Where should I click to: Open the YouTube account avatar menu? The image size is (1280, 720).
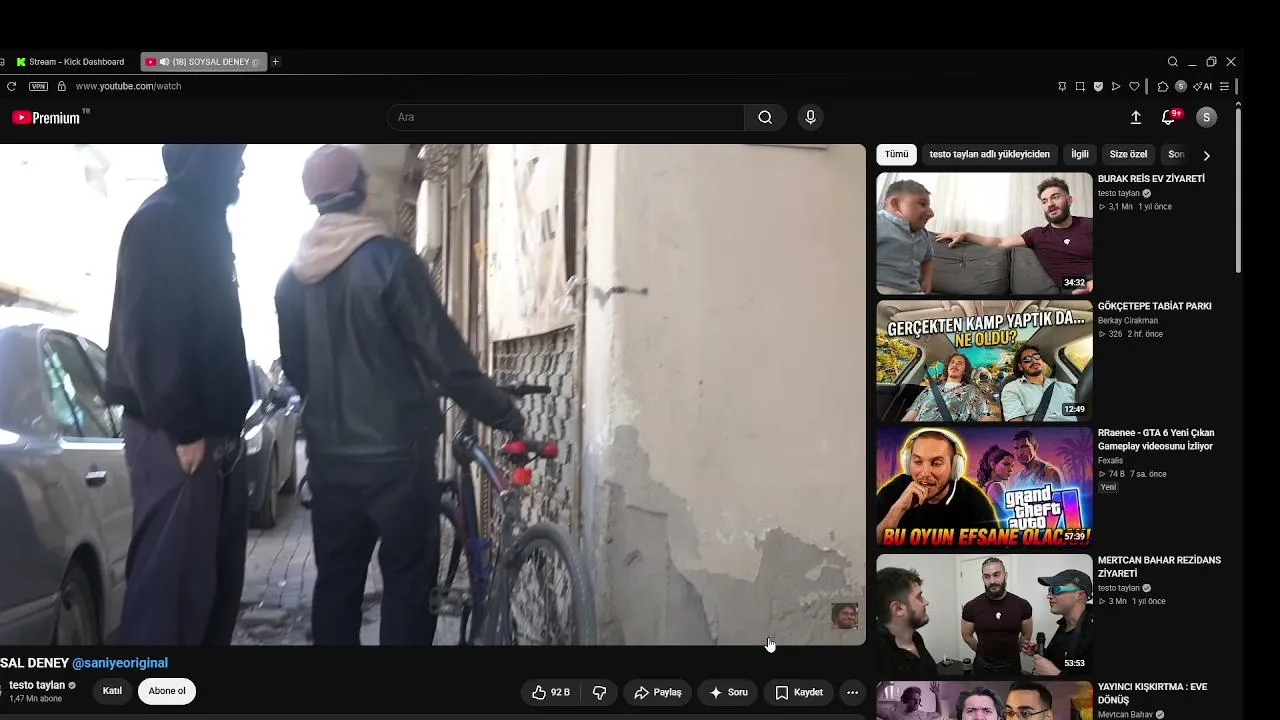pos(1207,117)
